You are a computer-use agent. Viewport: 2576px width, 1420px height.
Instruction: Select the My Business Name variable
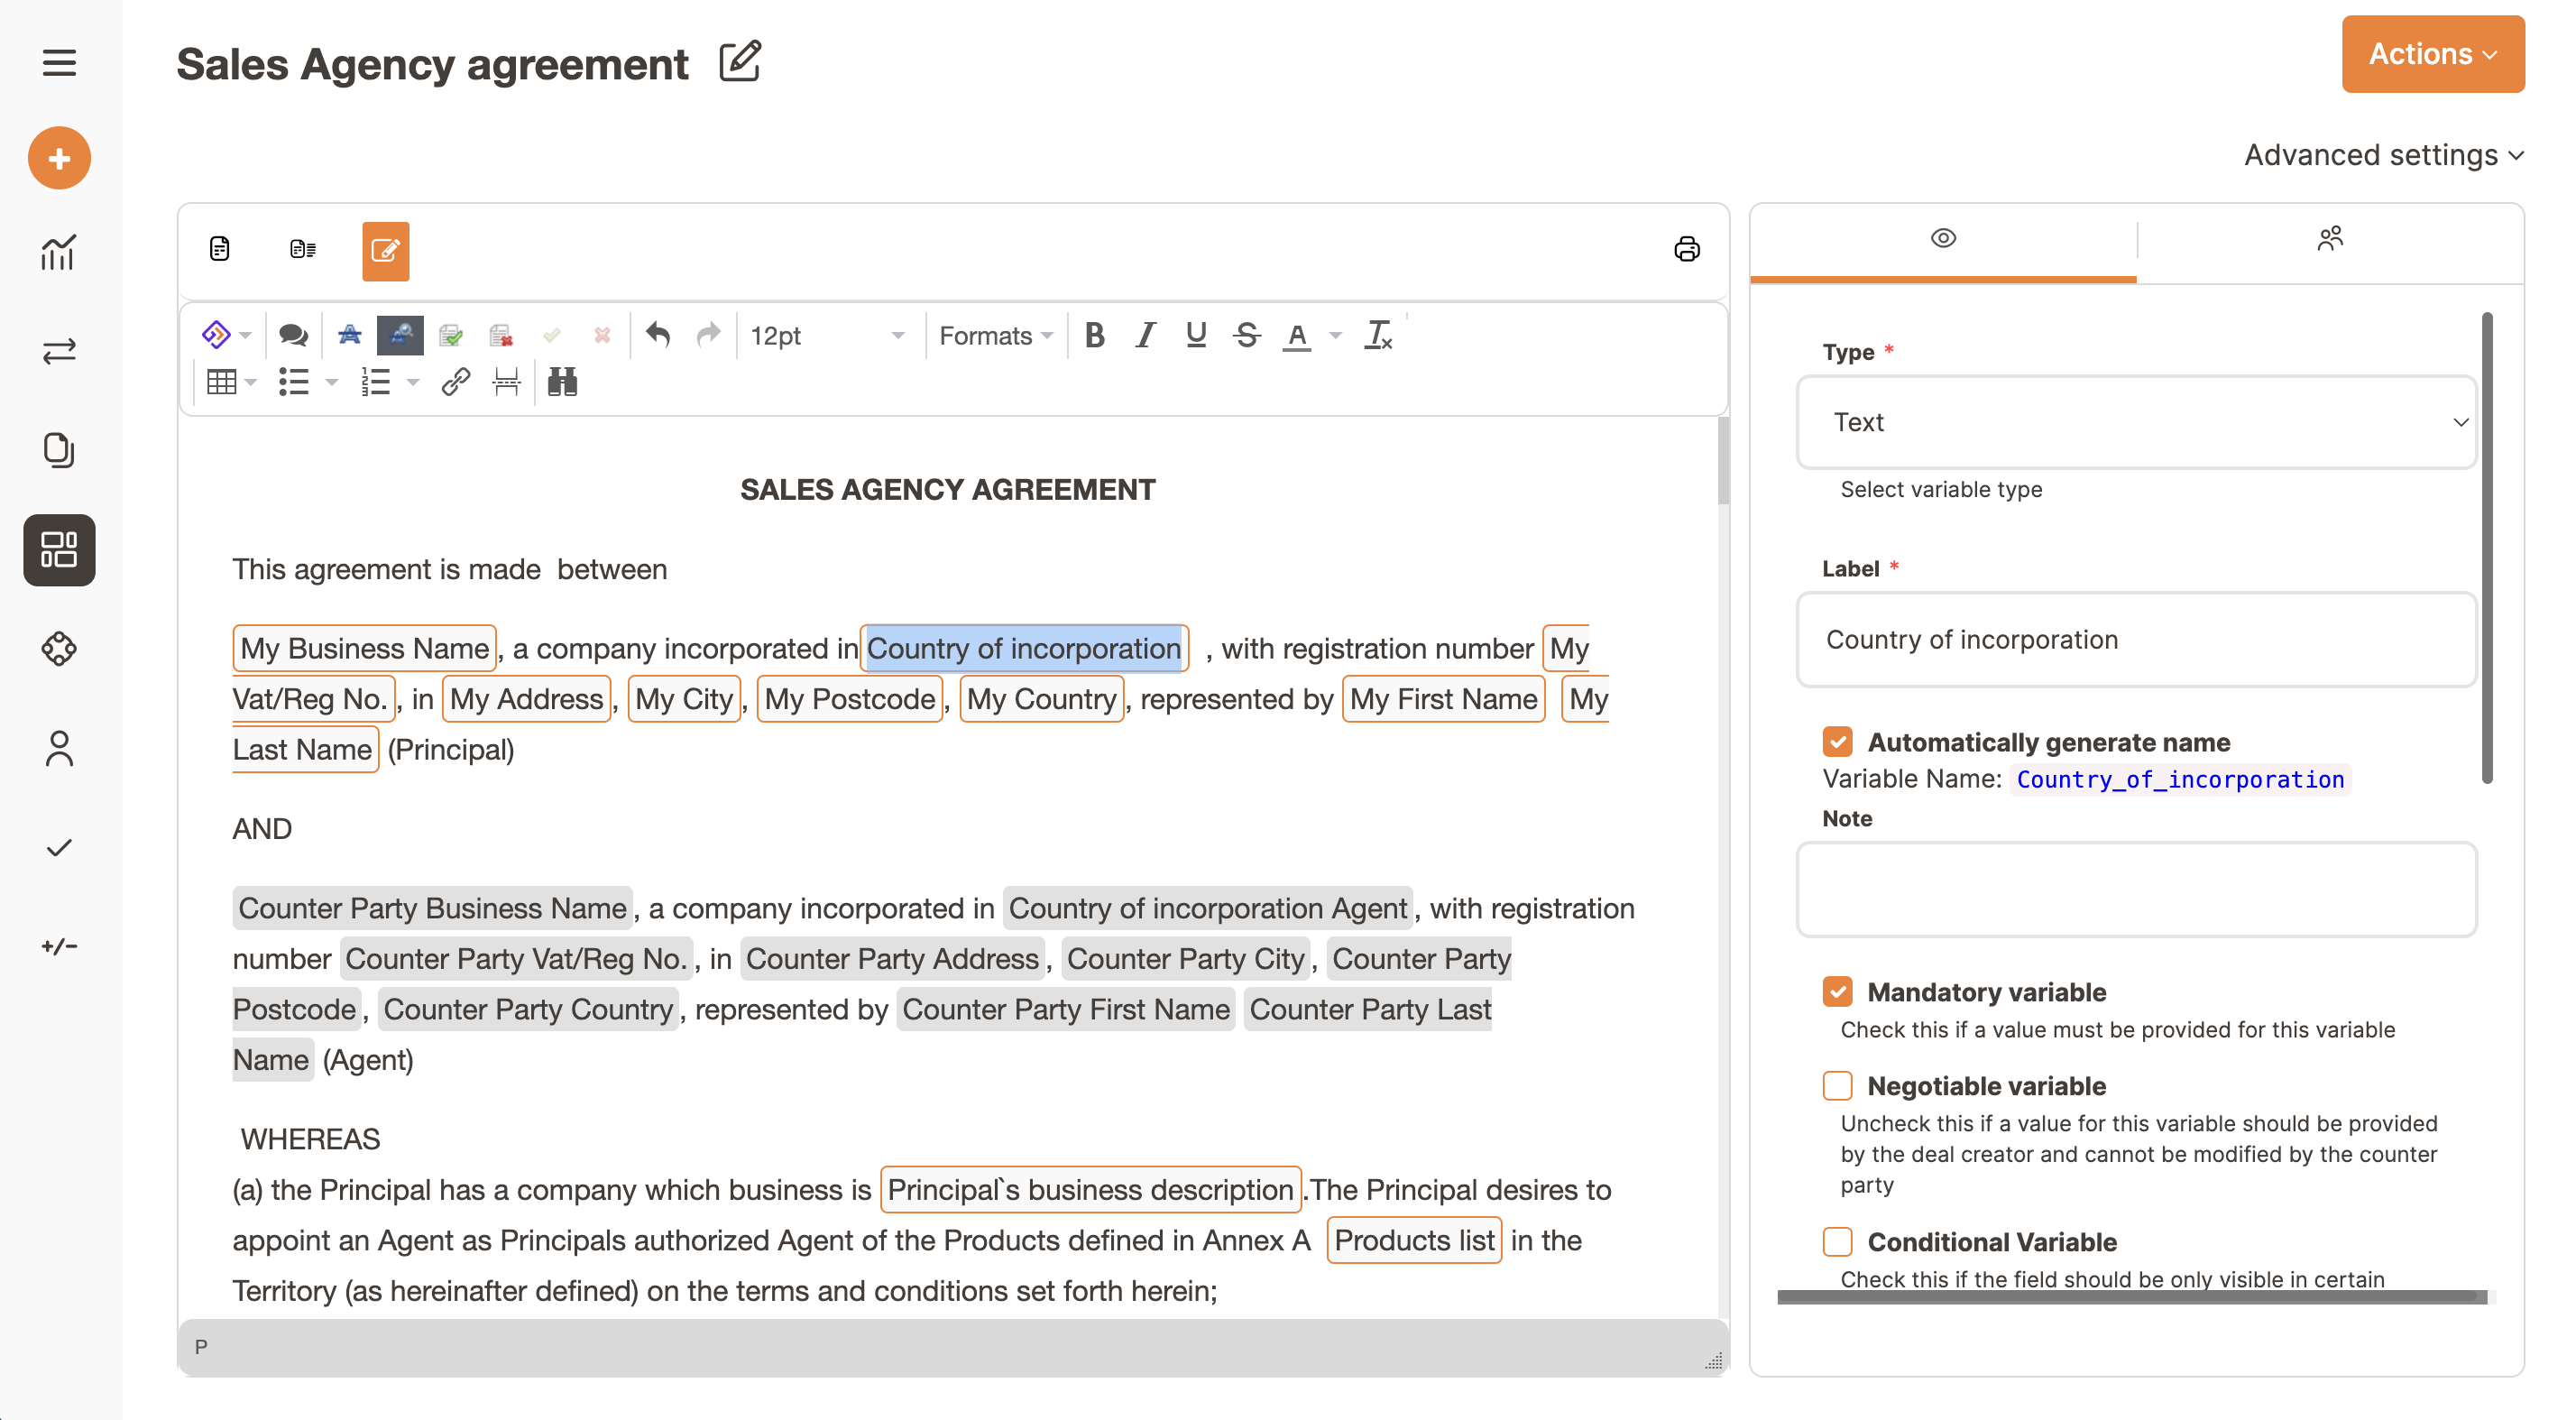[x=364, y=649]
